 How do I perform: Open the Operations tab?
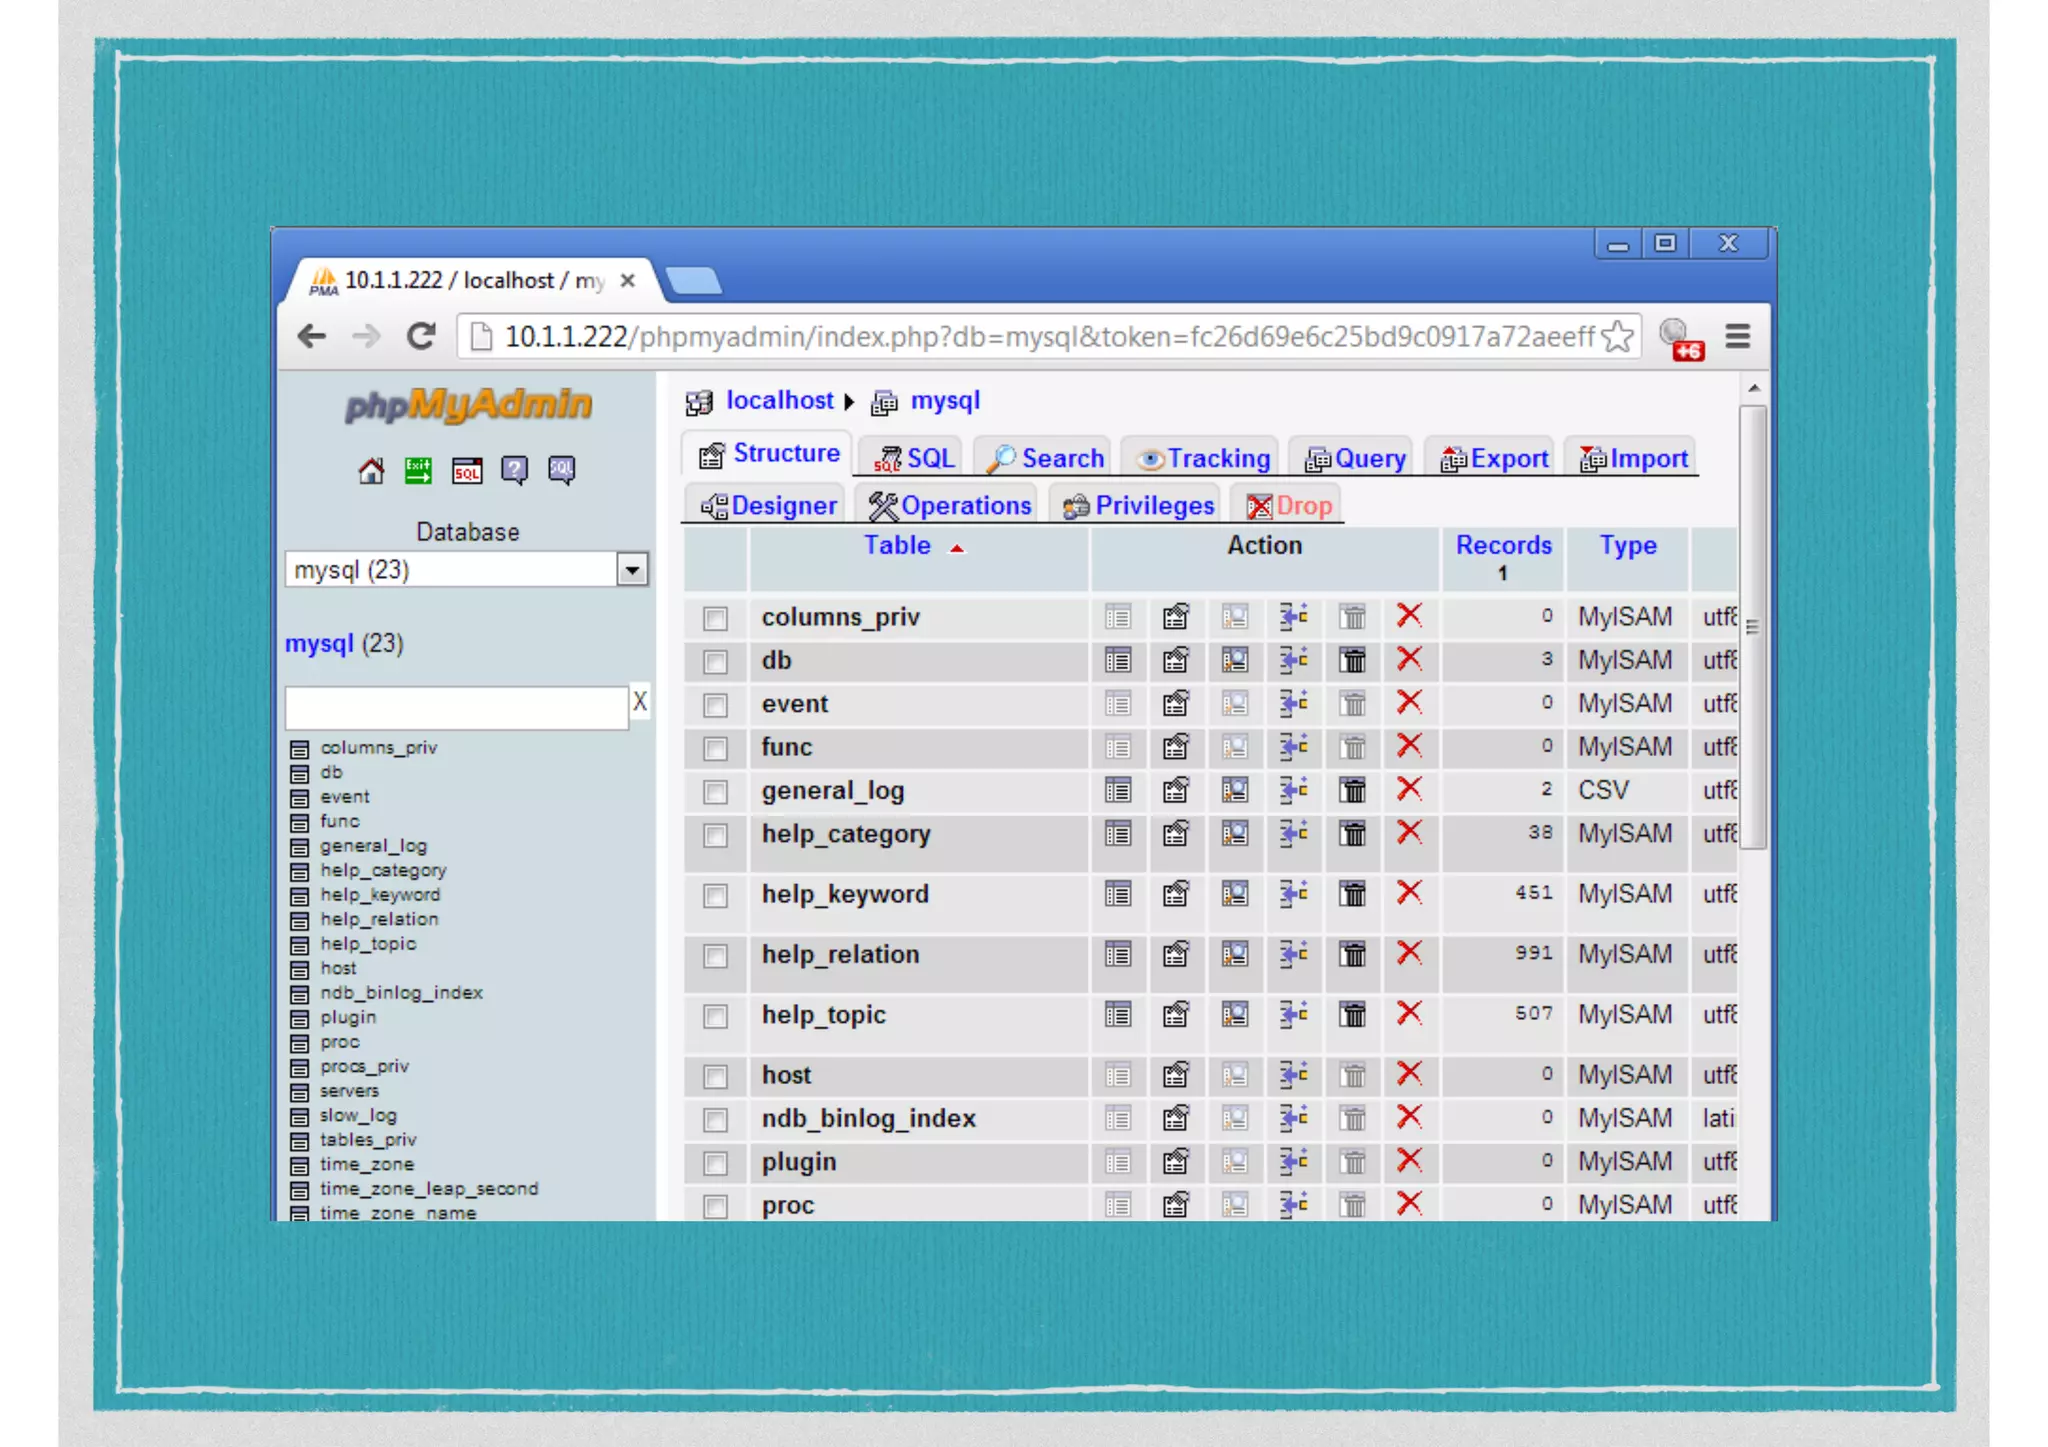pyautogui.click(x=950, y=506)
